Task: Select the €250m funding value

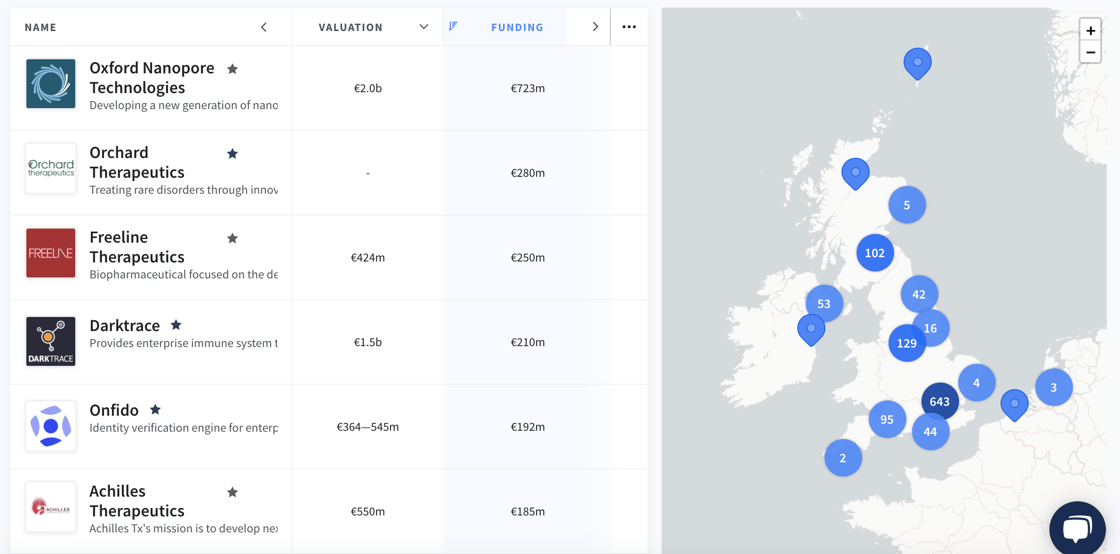Action: click(x=528, y=258)
